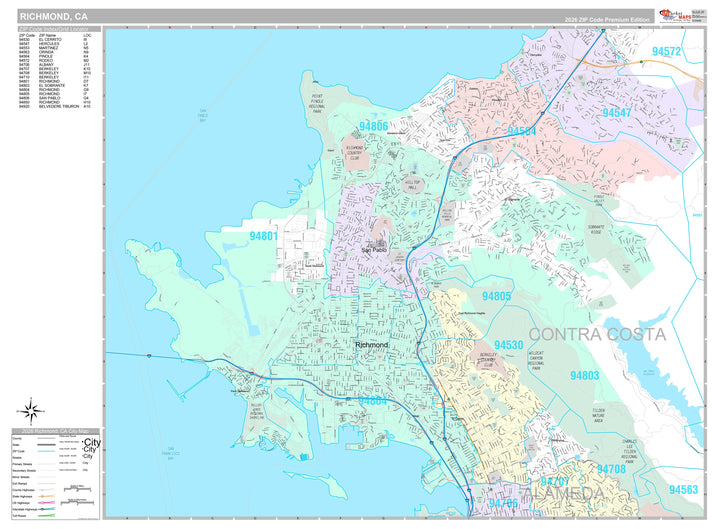Screen dimensions: 720x529
Task: Click the Wildcat Canyon Regional Park label
Action: (536, 360)
